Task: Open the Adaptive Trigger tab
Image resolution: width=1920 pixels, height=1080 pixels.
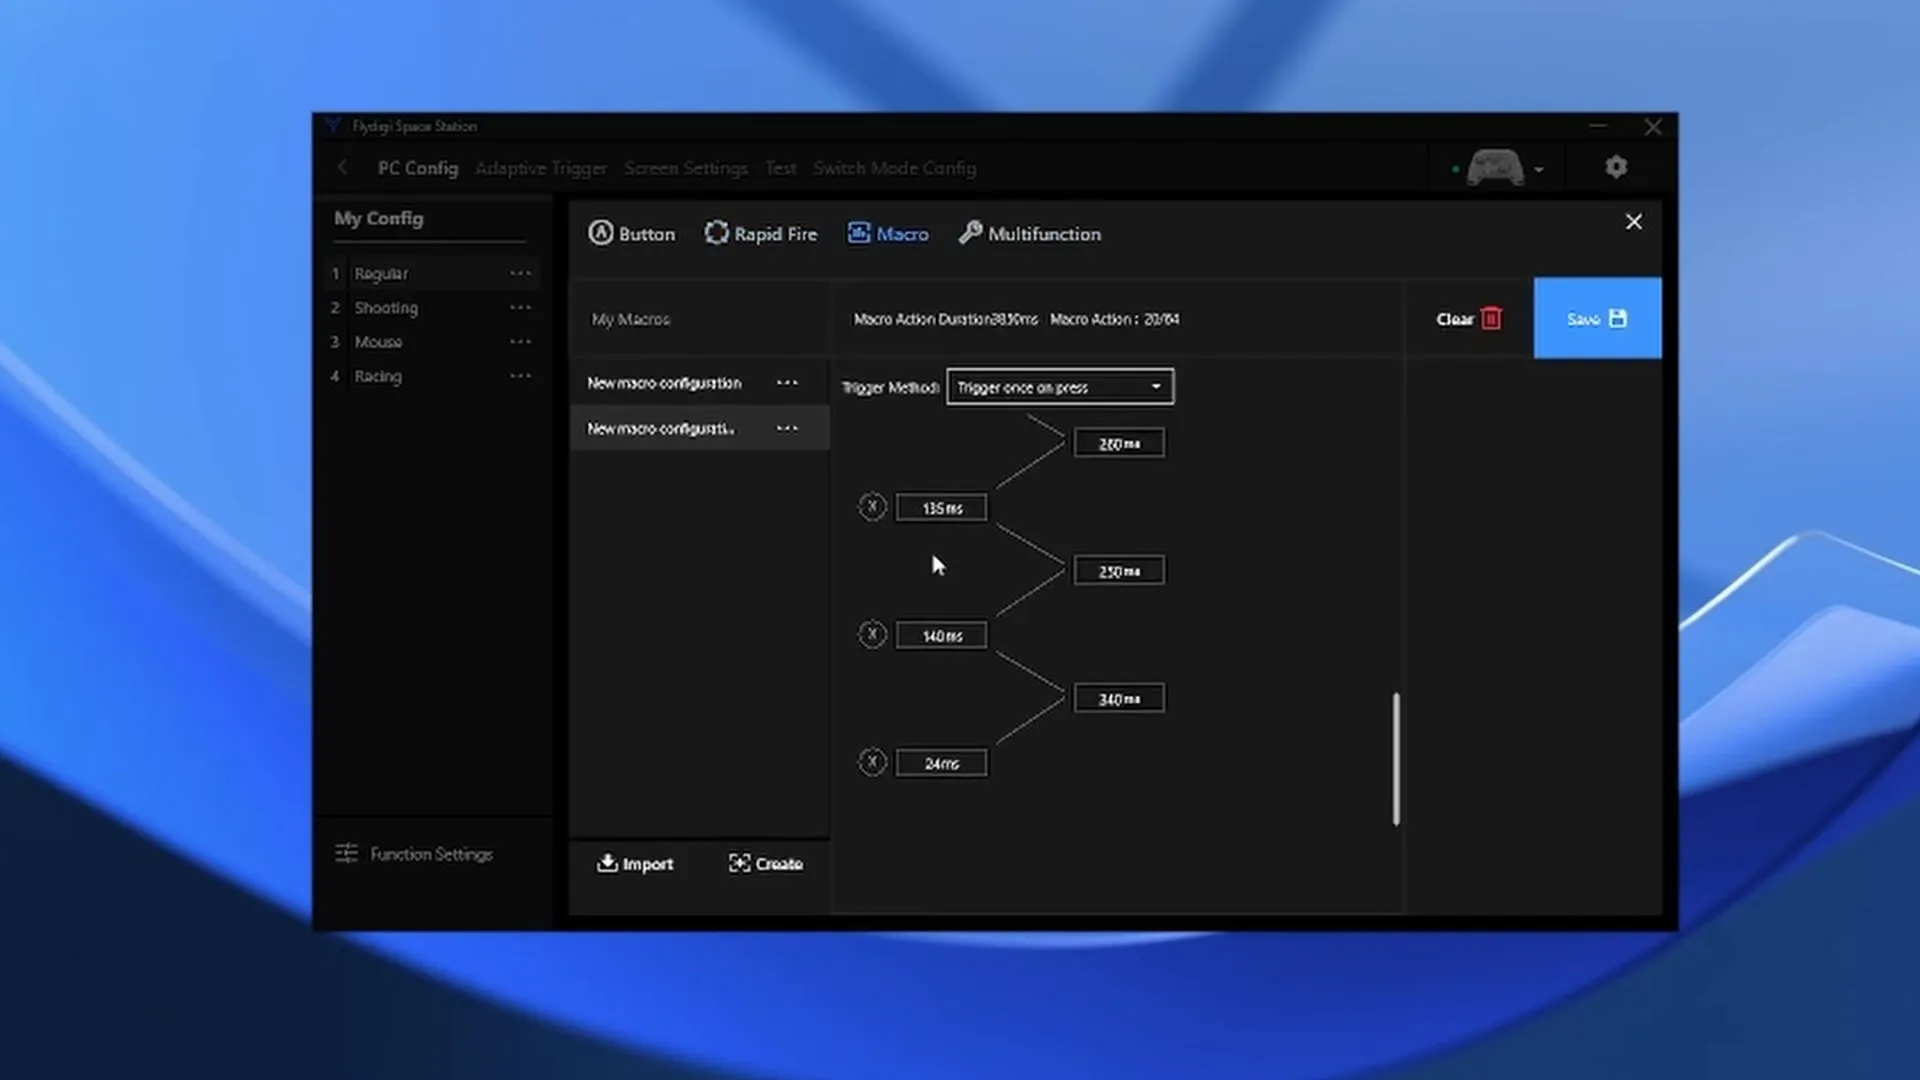Action: (541, 168)
